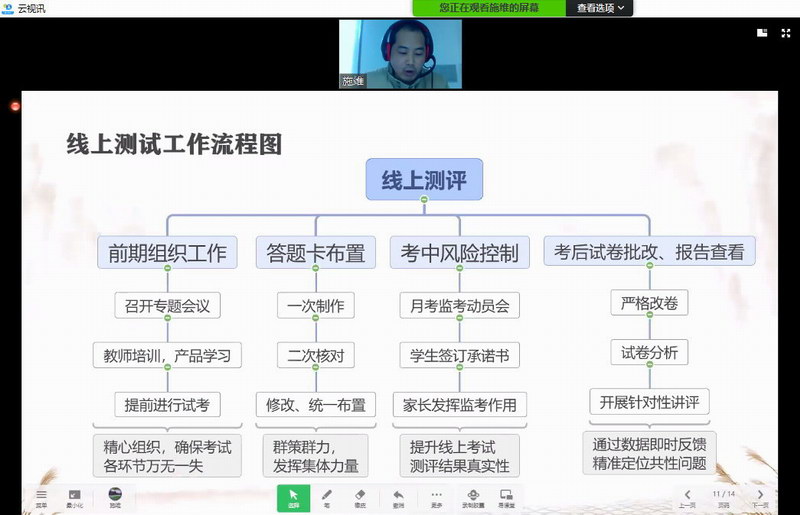
Task: Go to the previous slide page
Action: [687, 497]
